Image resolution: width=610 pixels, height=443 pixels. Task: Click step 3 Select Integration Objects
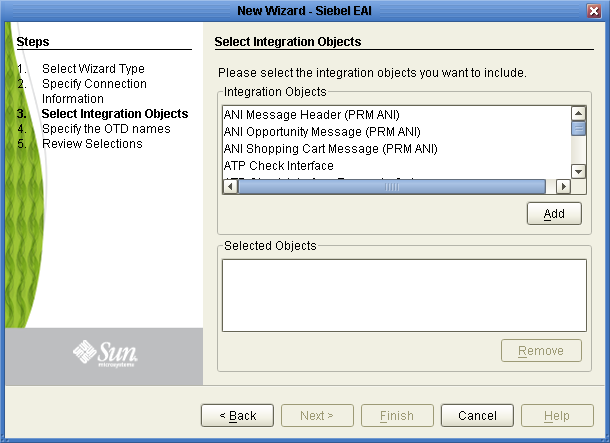115,114
